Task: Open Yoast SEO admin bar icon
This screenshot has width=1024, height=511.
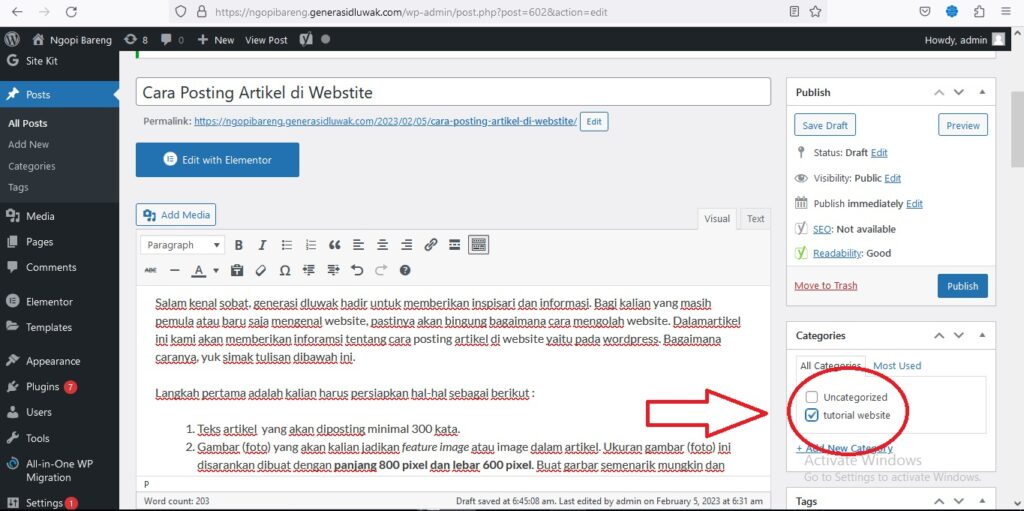Action: point(306,40)
